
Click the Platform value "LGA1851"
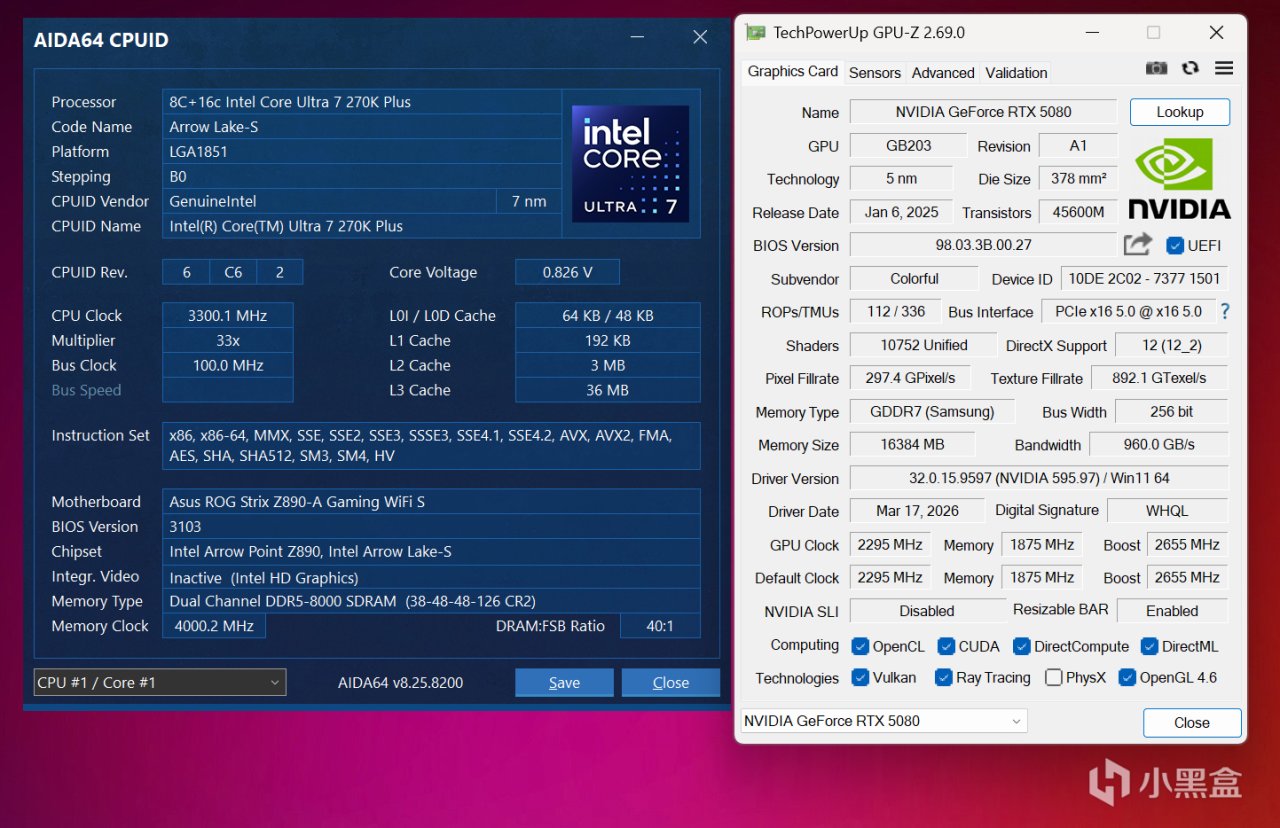362,152
